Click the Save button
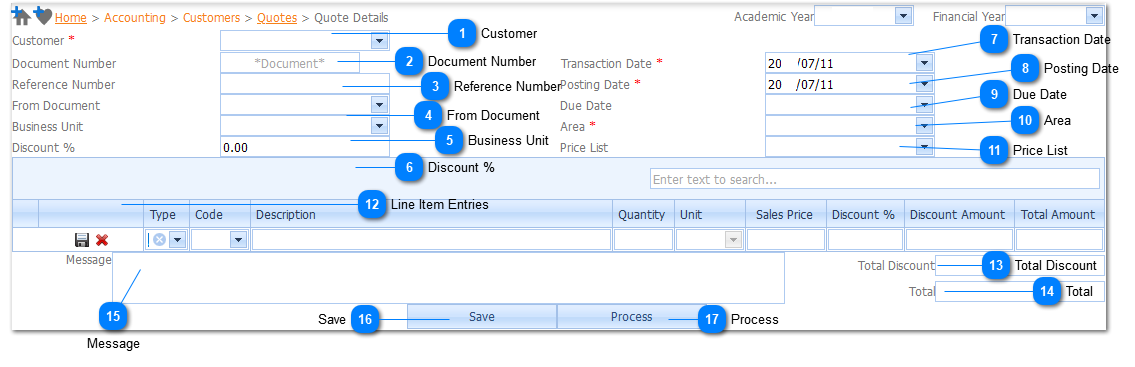This screenshot has width=1135, height=367. (481, 317)
